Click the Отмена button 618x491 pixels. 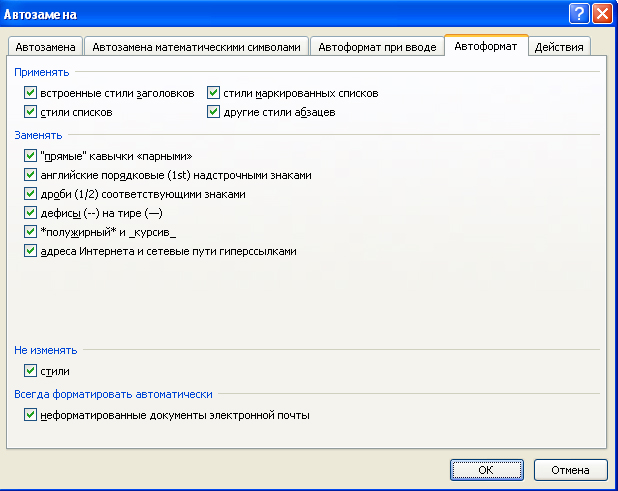[x=570, y=469]
